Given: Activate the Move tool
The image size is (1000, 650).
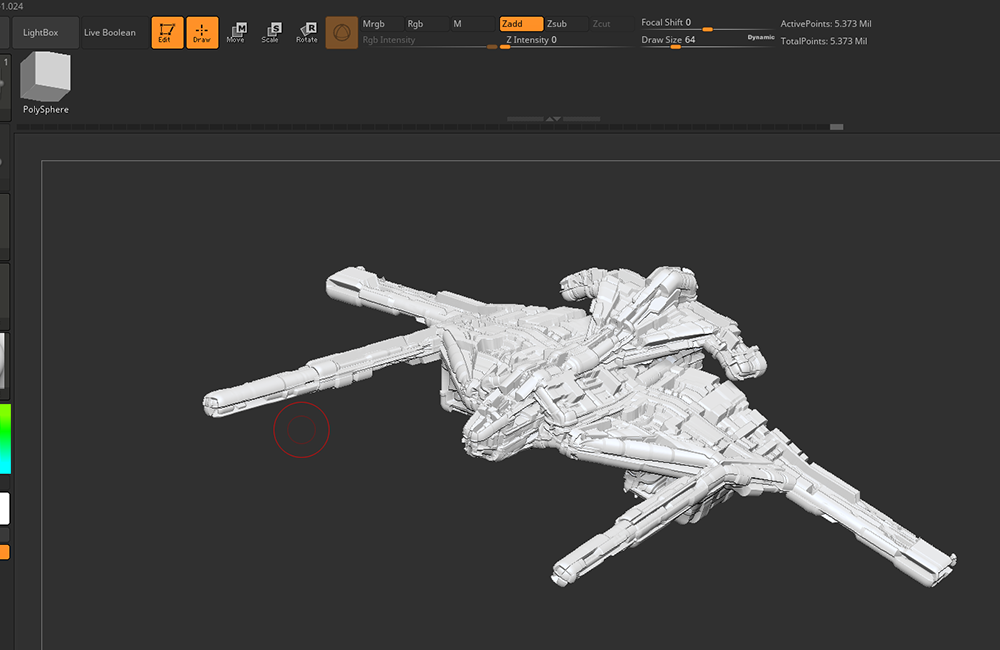Looking at the screenshot, I should click(236, 33).
